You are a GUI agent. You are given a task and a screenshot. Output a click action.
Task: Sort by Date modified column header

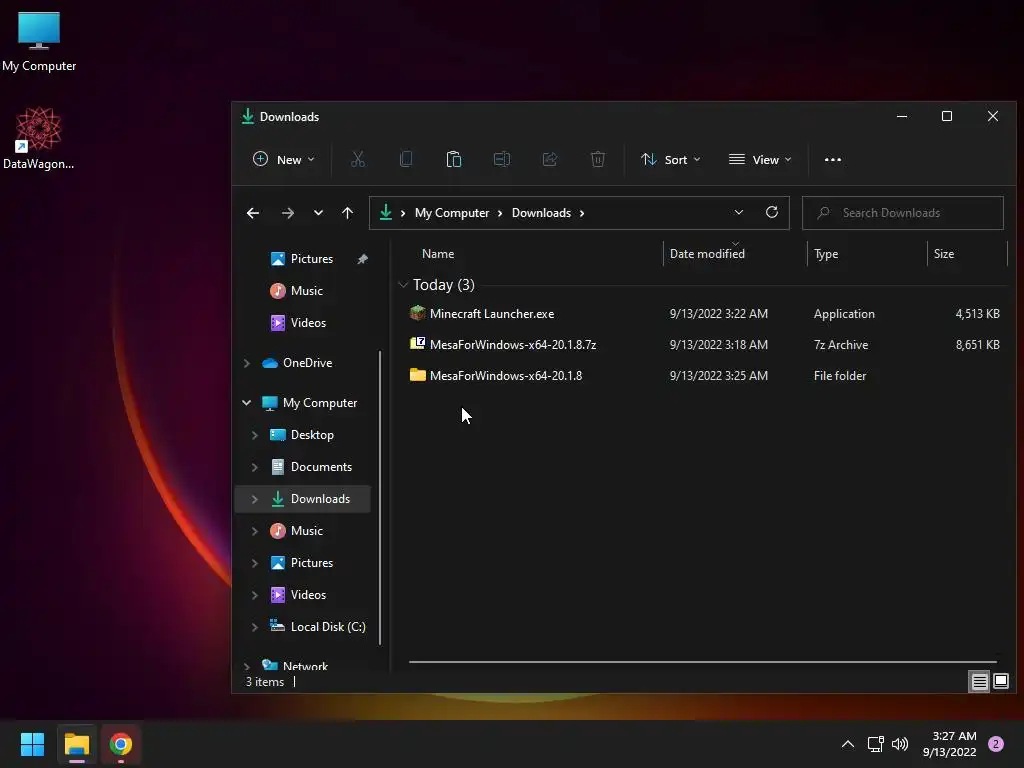pos(707,254)
